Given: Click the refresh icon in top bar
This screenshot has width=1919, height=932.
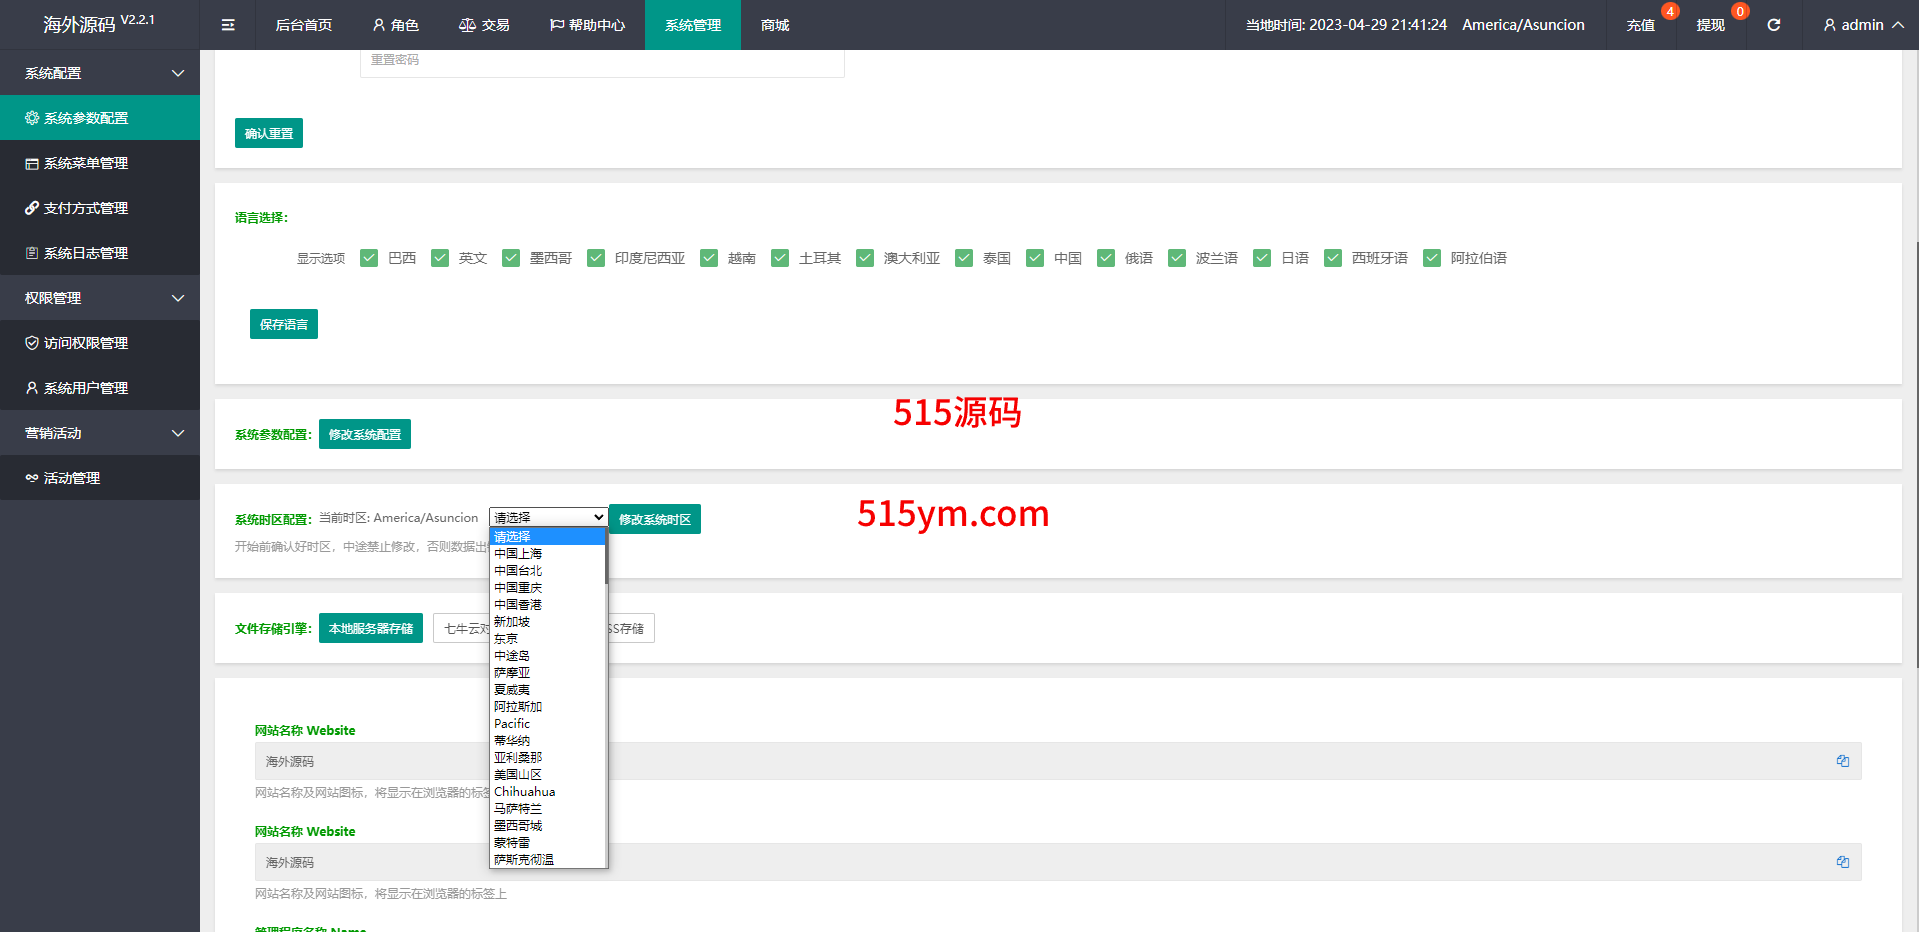Looking at the screenshot, I should click(1773, 25).
